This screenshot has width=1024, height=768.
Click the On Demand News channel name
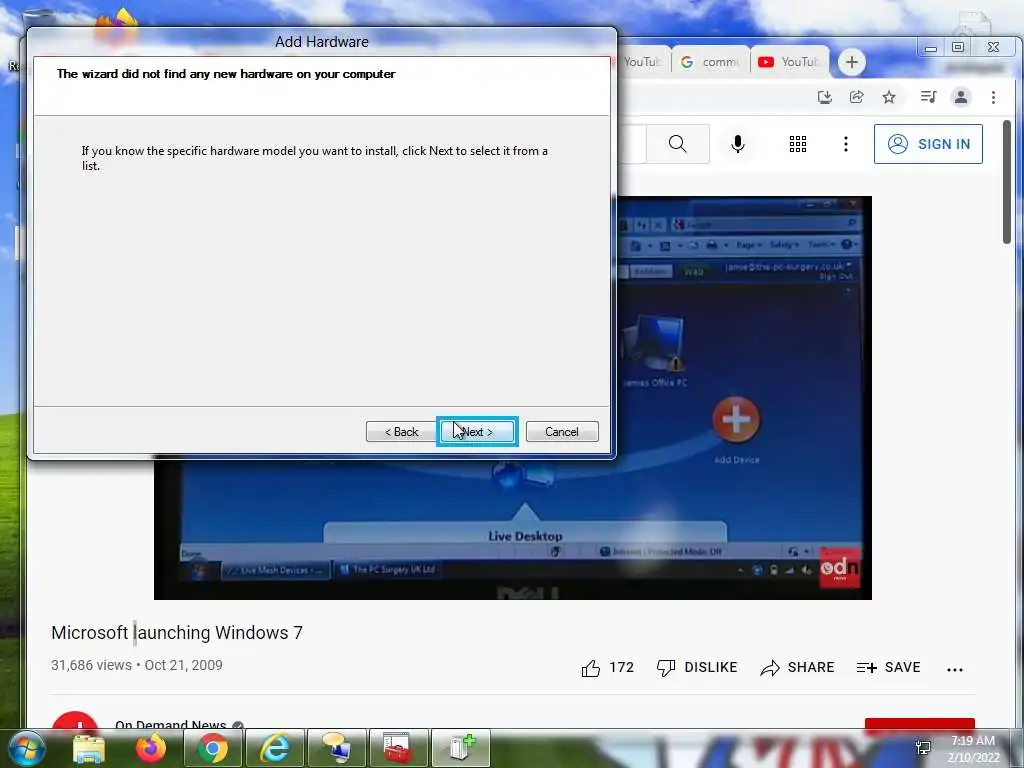click(x=170, y=724)
